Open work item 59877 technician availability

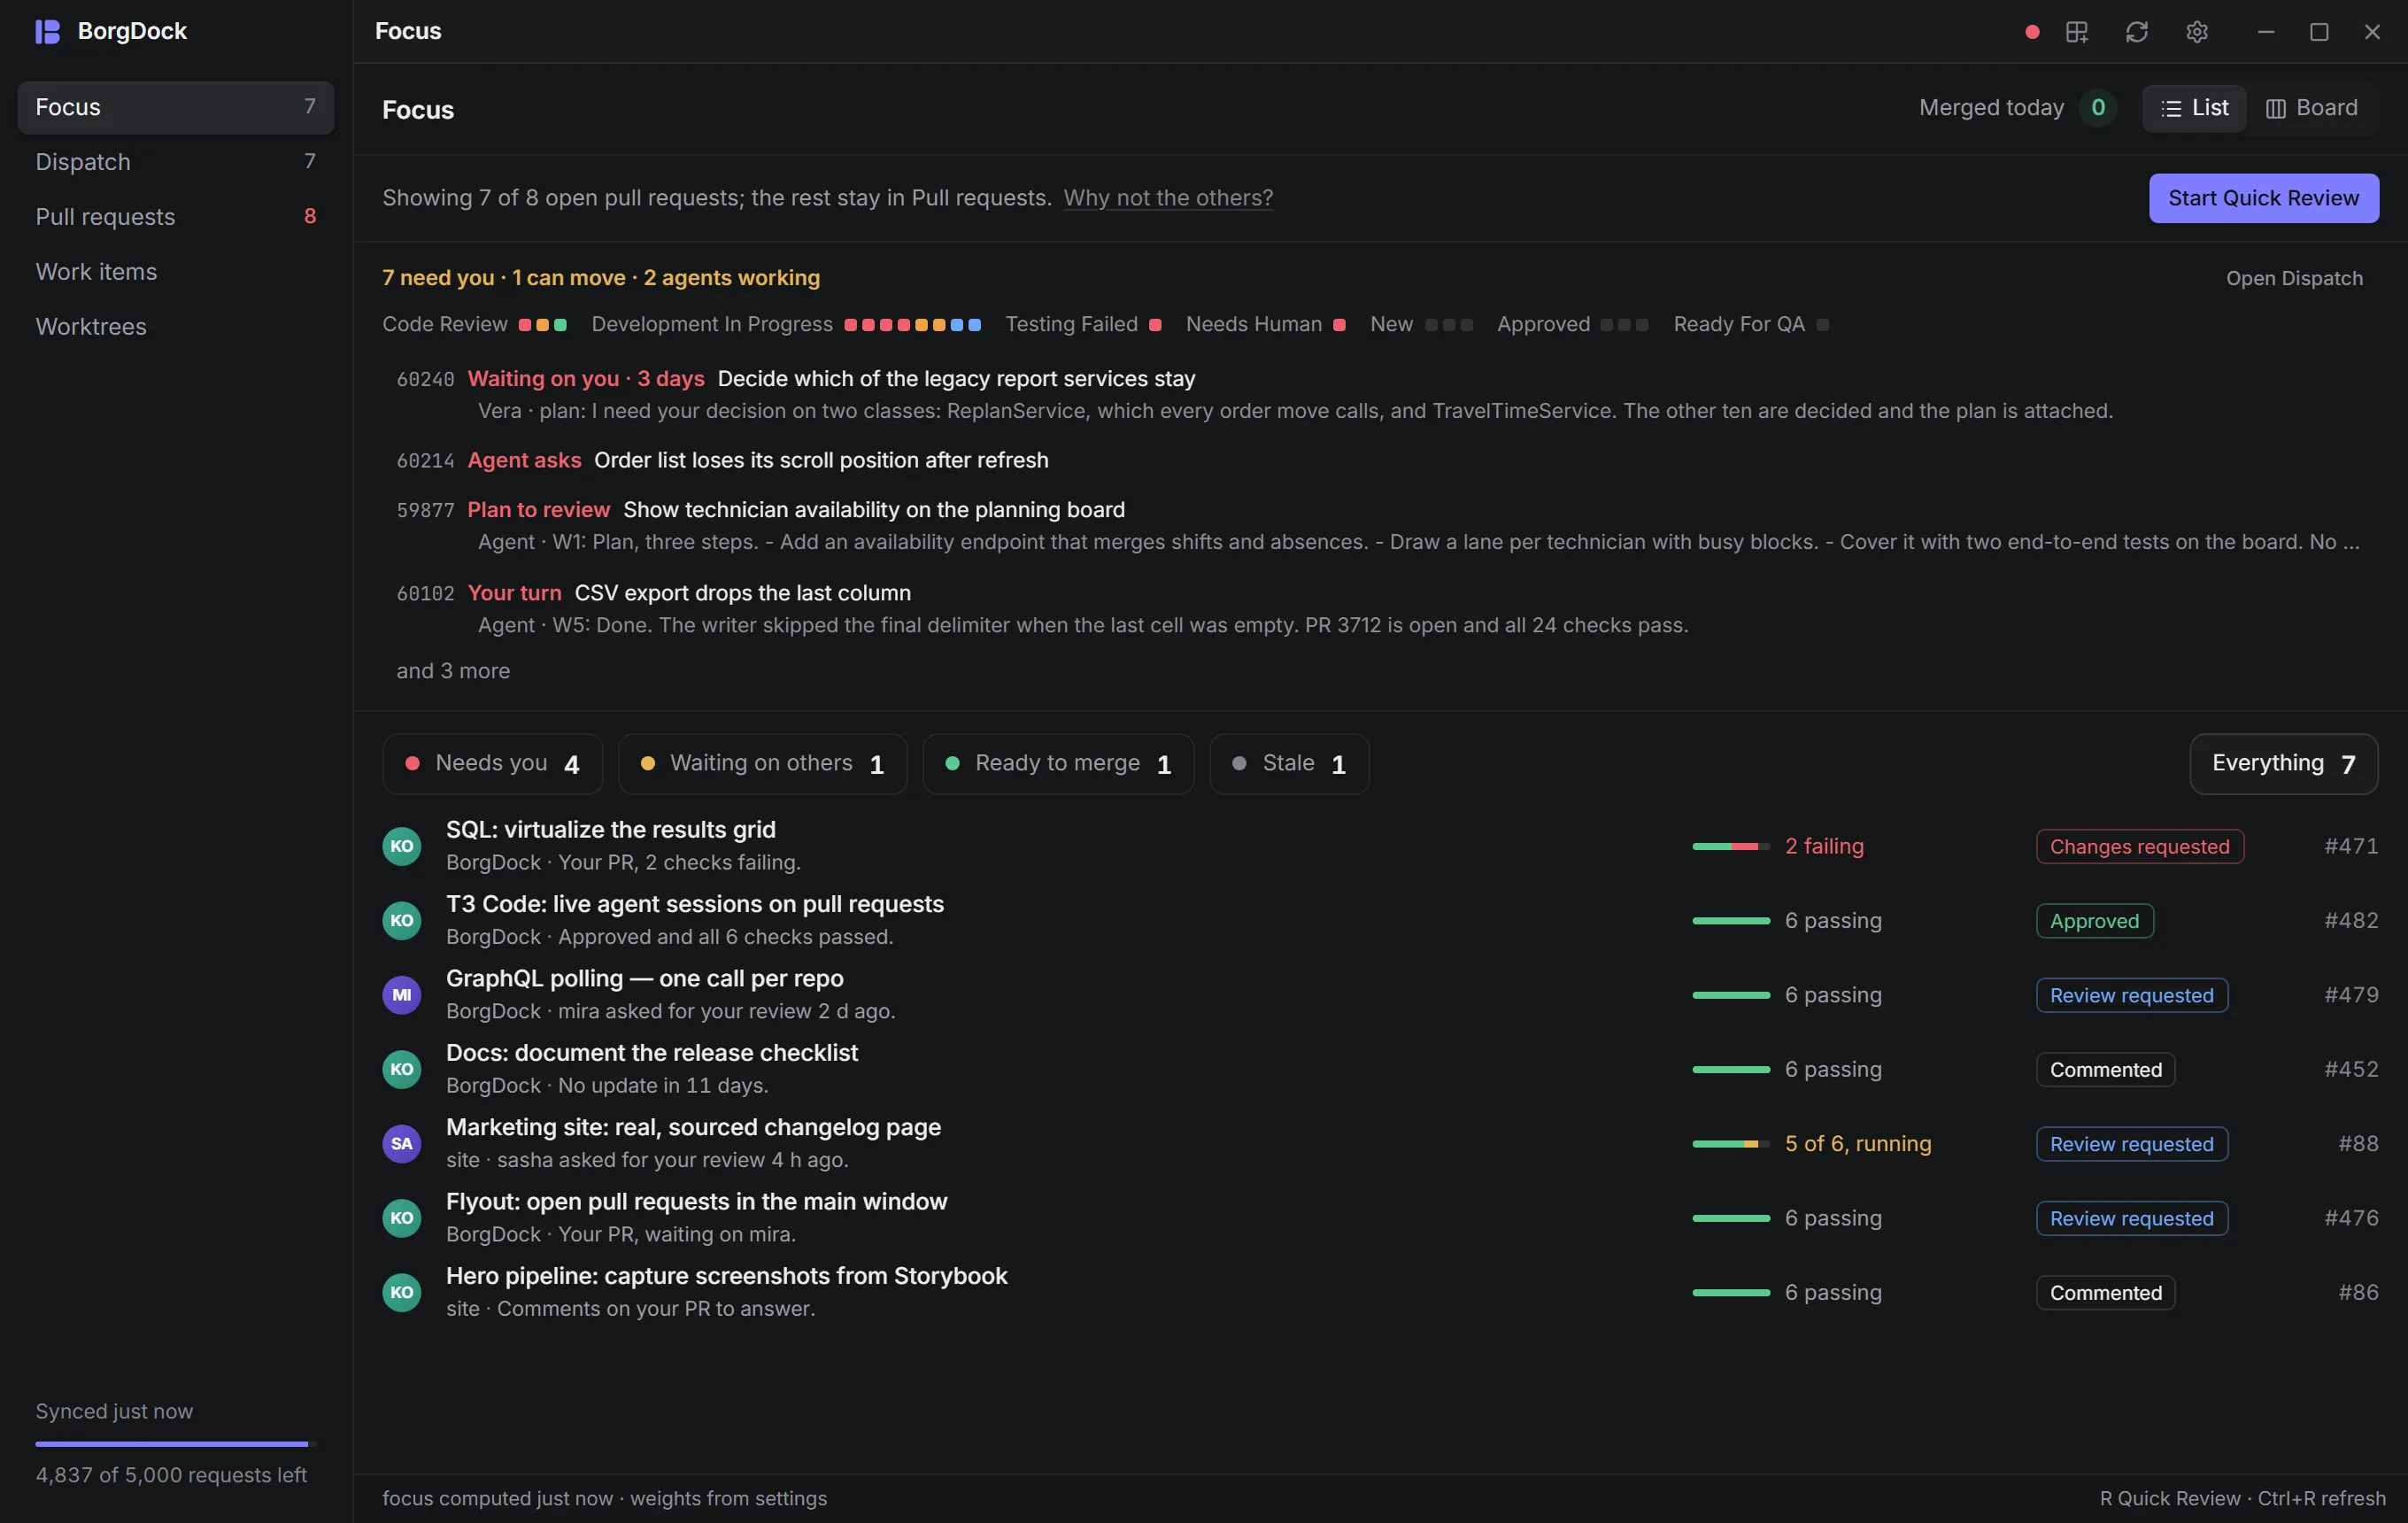[1379, 526]
